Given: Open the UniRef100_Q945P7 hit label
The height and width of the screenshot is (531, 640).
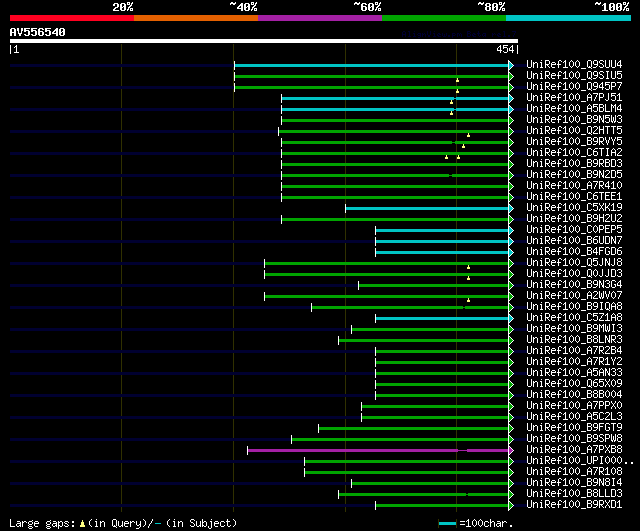Looking at the screenshot, I should pos(574,87).
